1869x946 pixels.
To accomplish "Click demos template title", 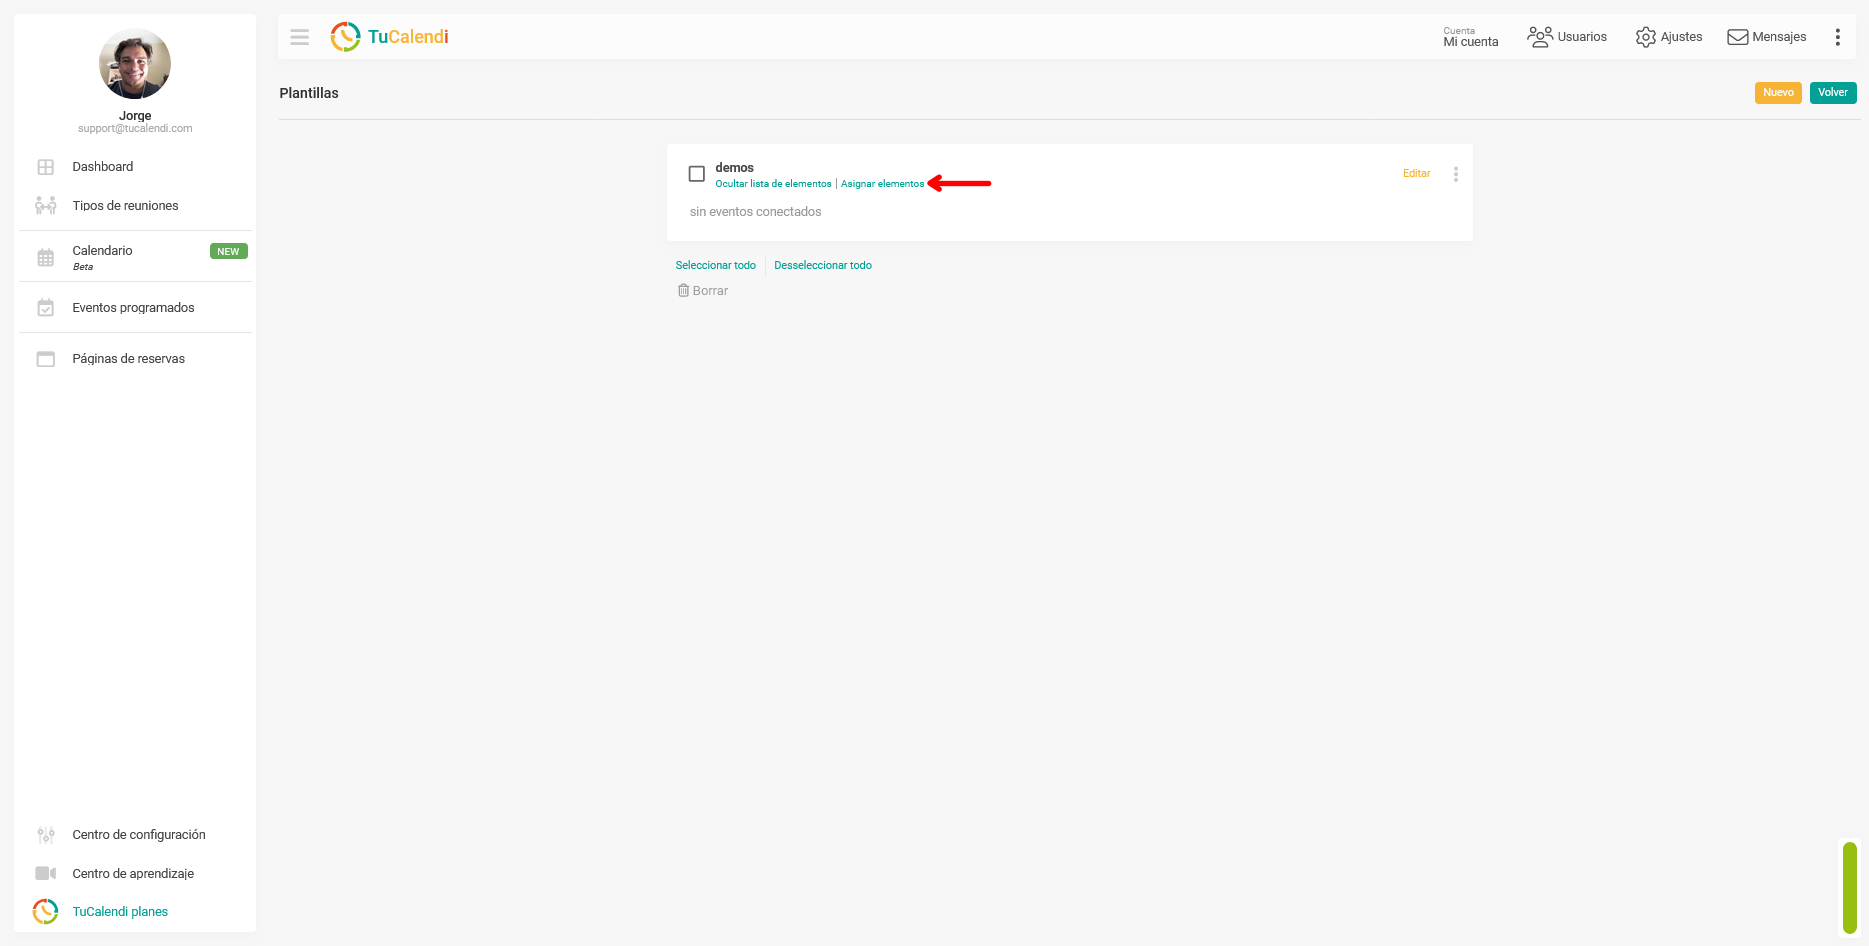I will [734, 168].
